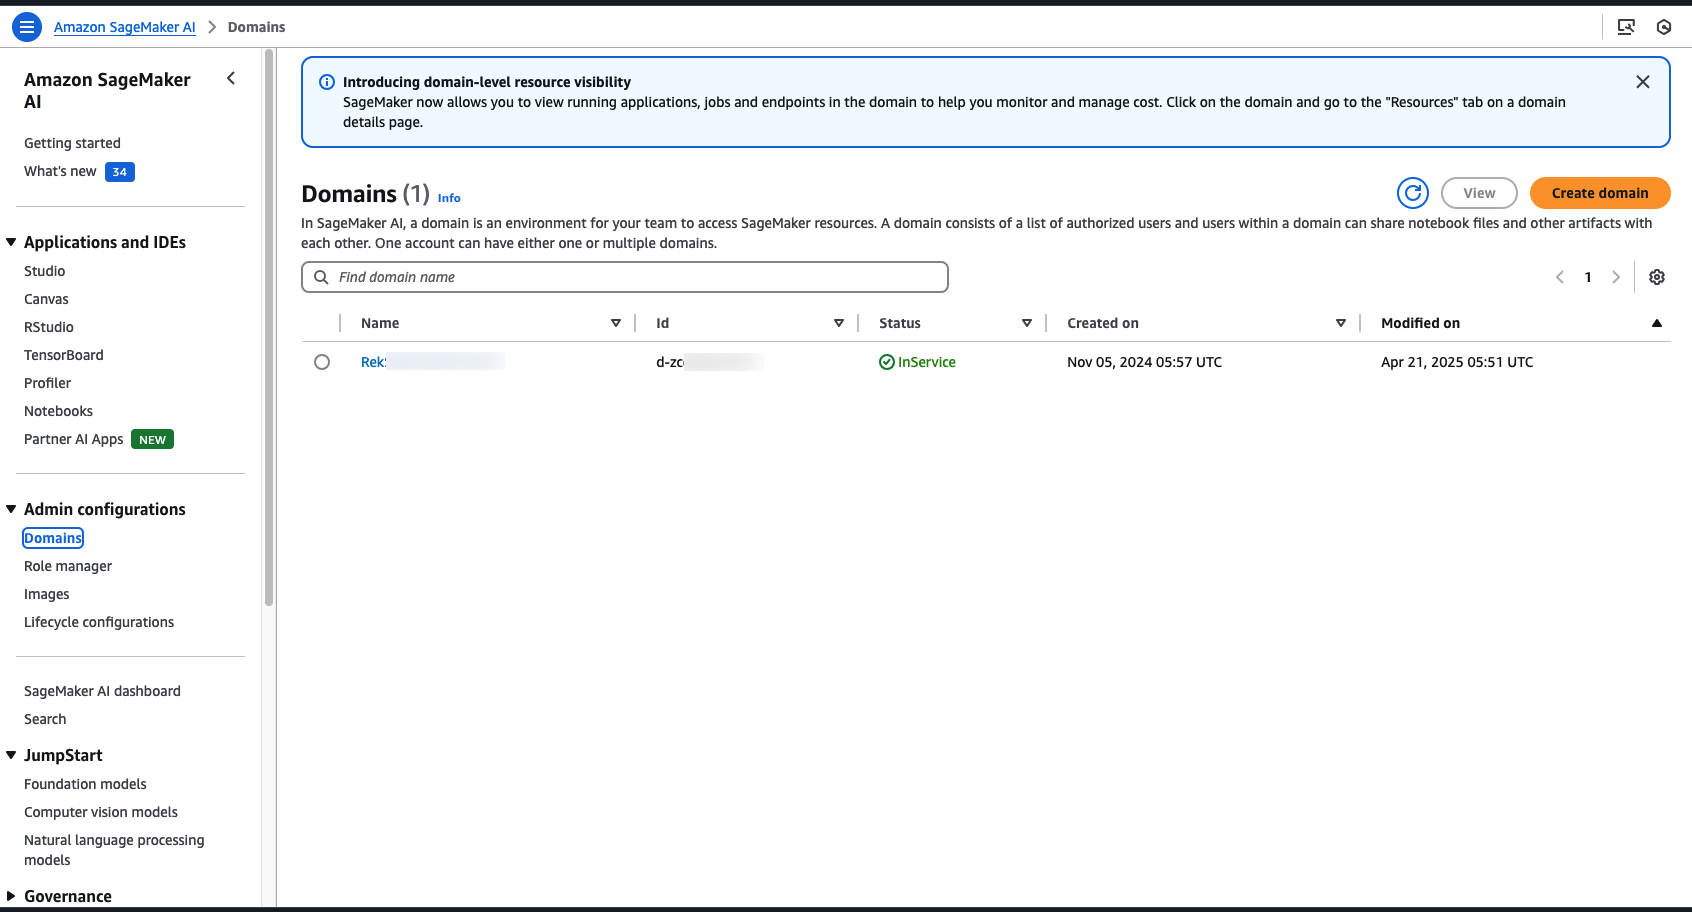Click the Id column header
This screenshot has height=912, width=1692.
(662, 323)
